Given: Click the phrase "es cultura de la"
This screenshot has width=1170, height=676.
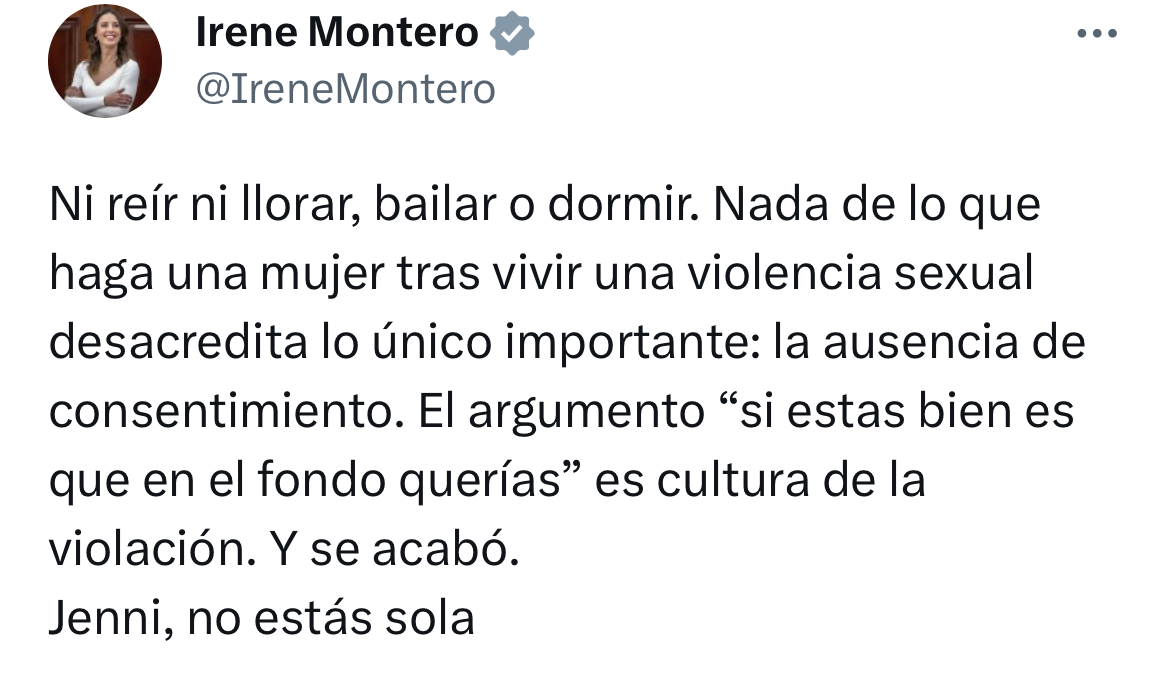Looking at the screenshot, I should click(x=760, y=481).
